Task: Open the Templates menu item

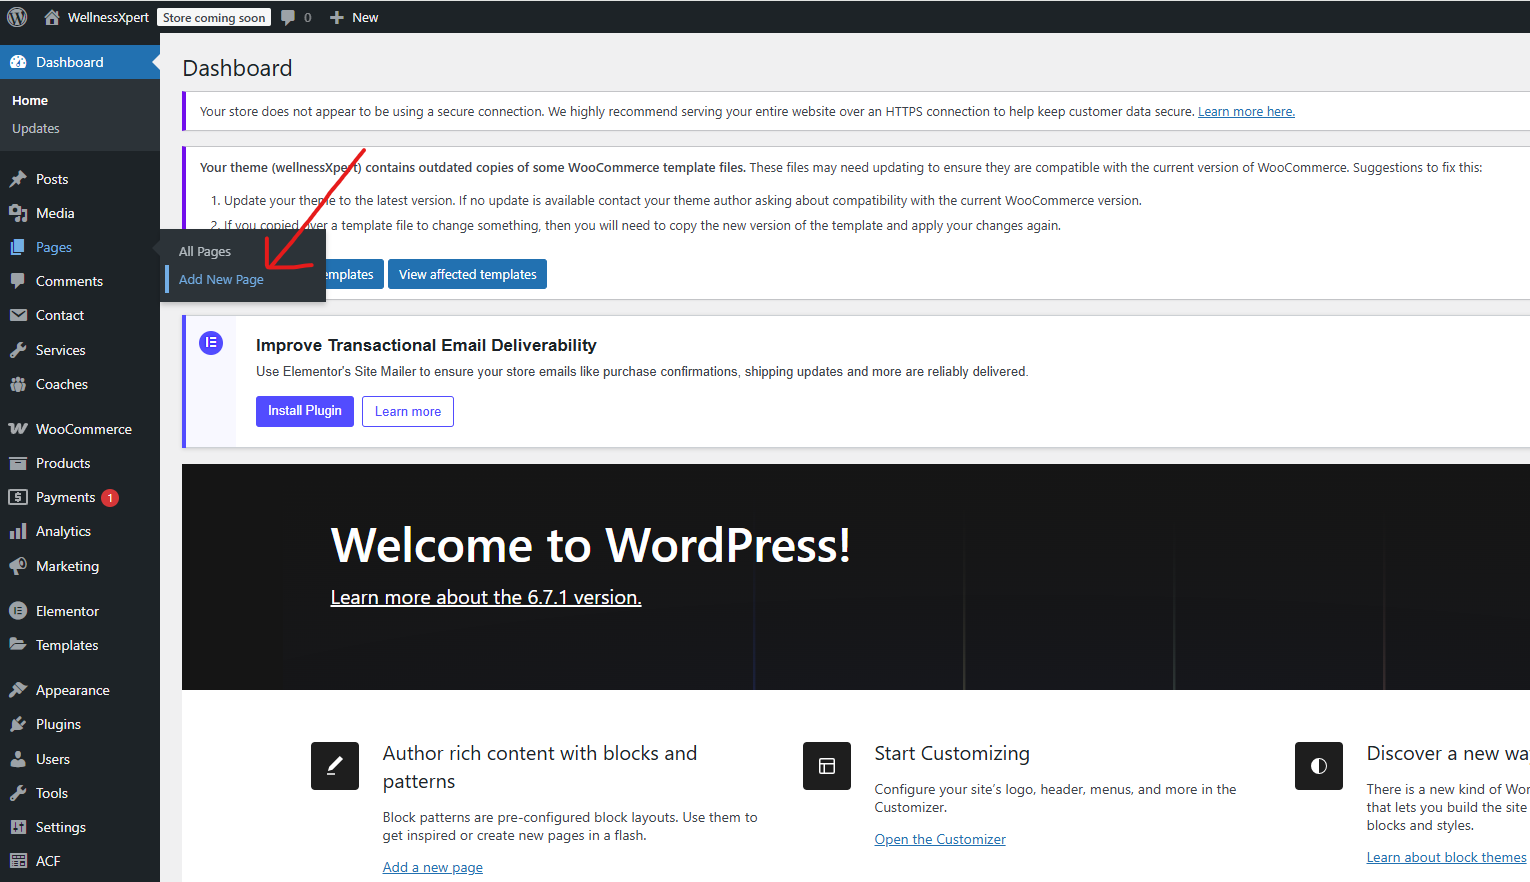Action: tap(80, 645)
